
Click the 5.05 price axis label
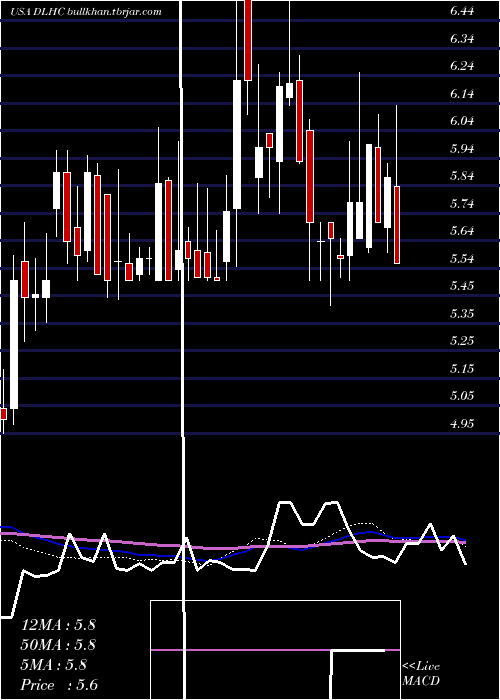coord(462,396)
